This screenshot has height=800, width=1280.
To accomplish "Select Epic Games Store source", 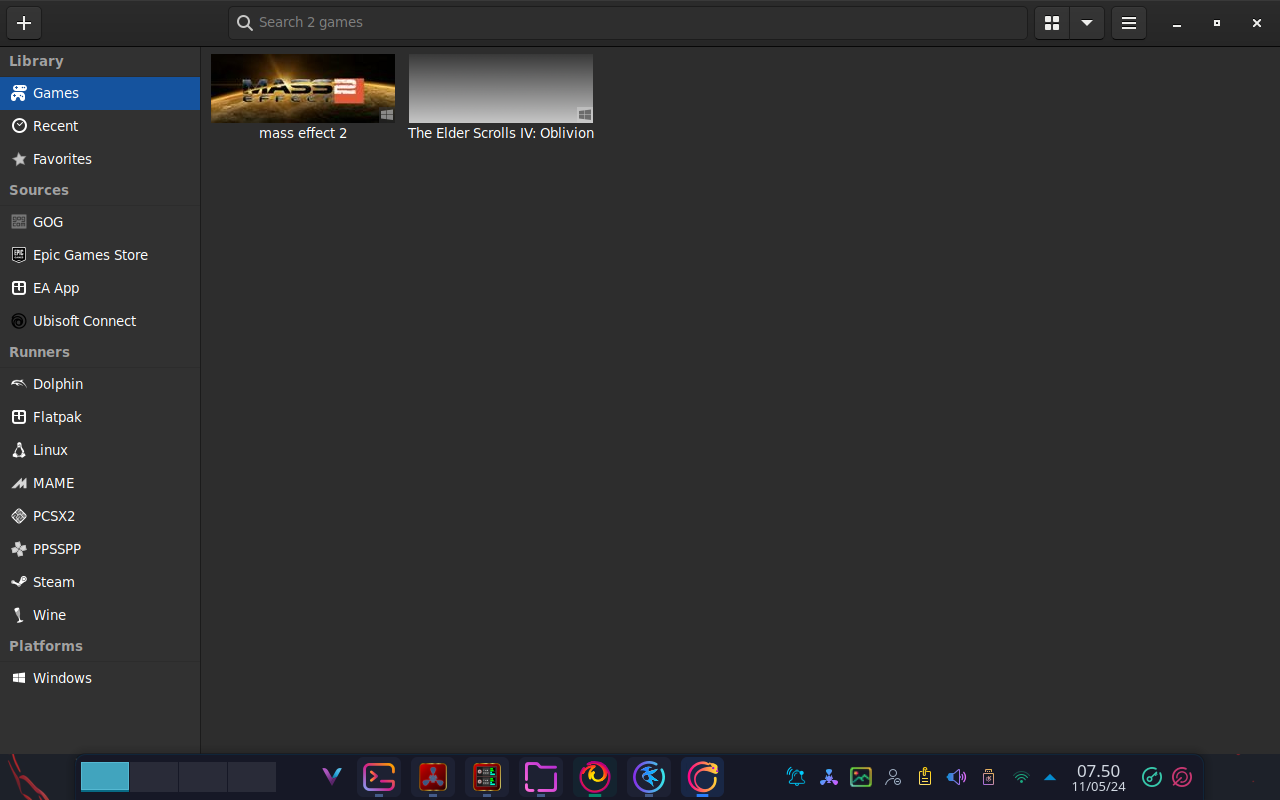I will (x=100, y=255).
